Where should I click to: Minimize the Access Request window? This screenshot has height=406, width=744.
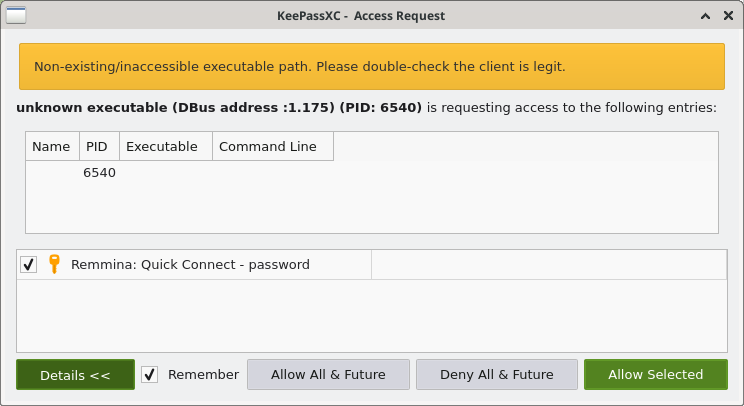(705, 16)
